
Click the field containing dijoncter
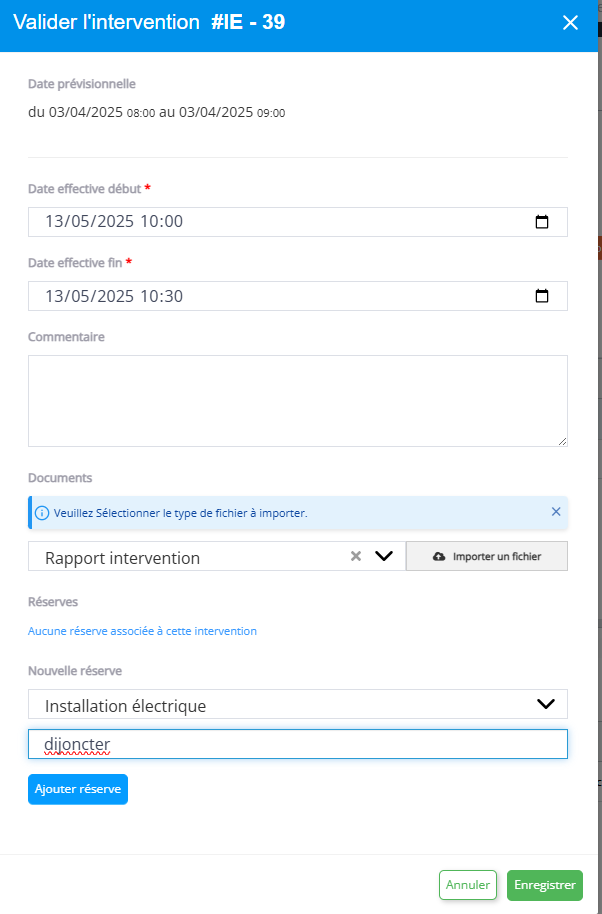click(298, 744)
